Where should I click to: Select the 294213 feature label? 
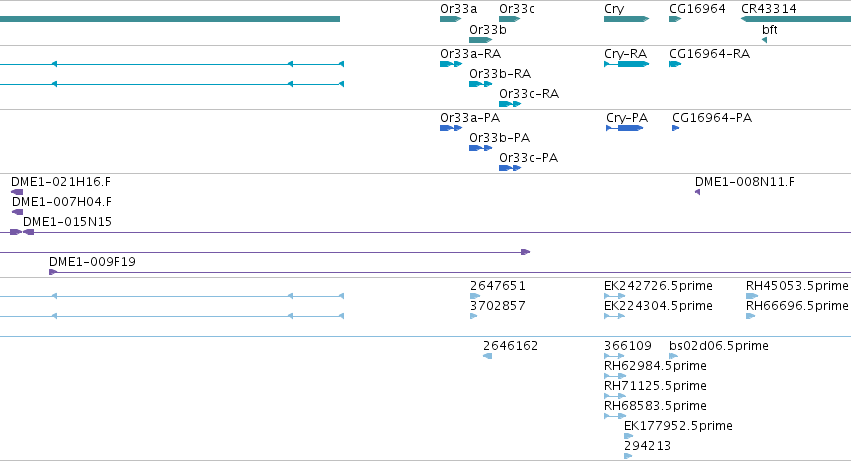[x=647, y=446]
